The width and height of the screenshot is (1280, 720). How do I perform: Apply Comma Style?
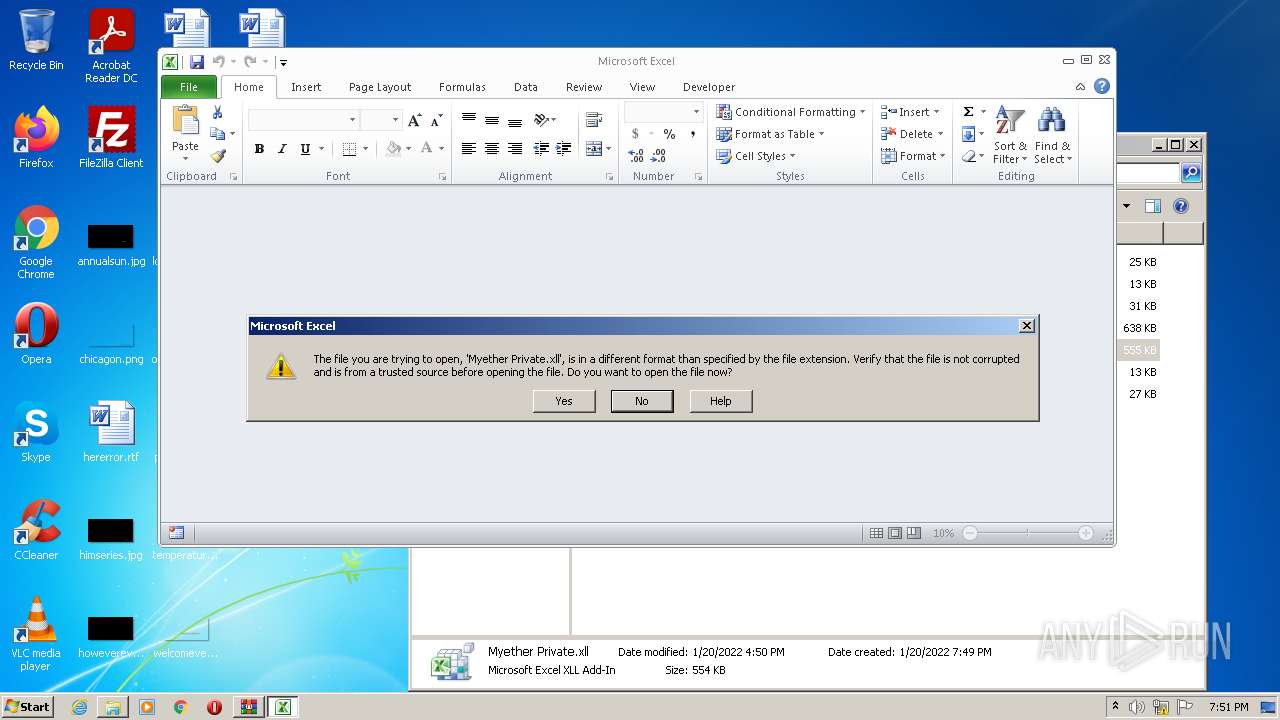tap(692, 134)
